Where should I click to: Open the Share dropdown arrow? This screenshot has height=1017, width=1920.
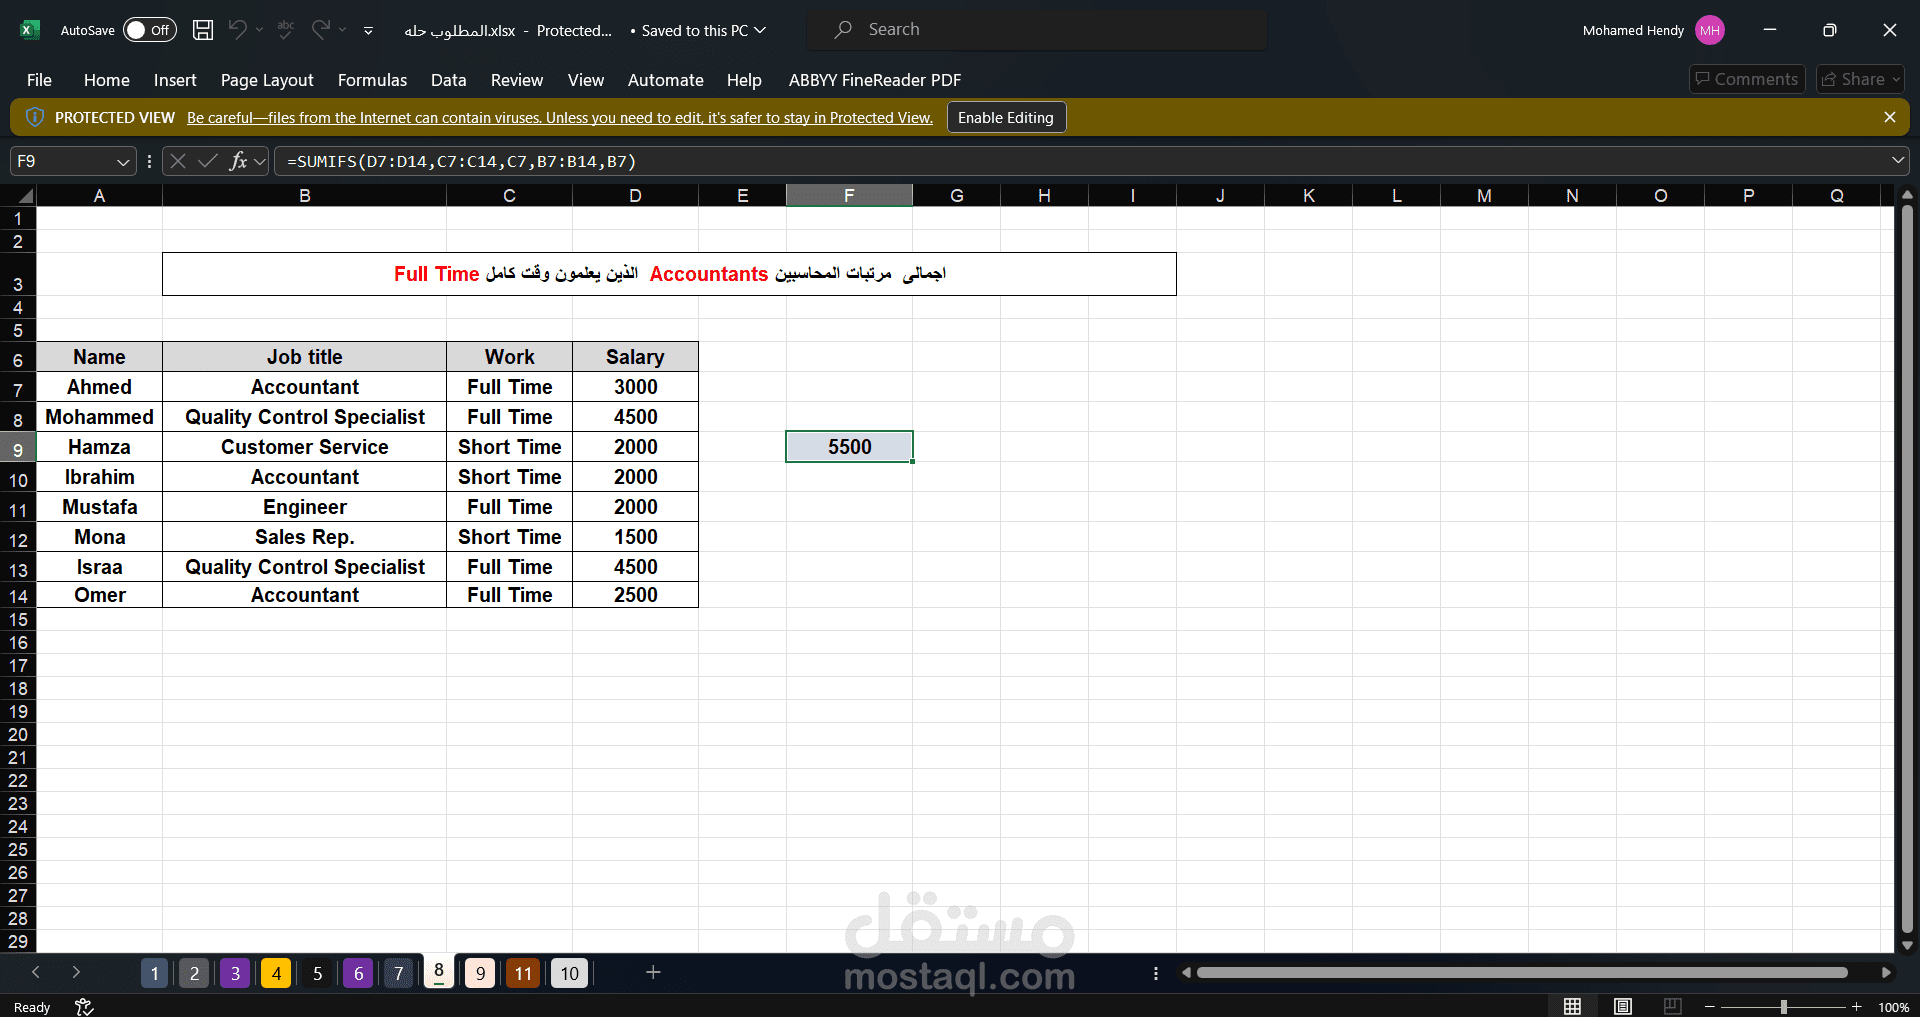[x=1895, y=79]
